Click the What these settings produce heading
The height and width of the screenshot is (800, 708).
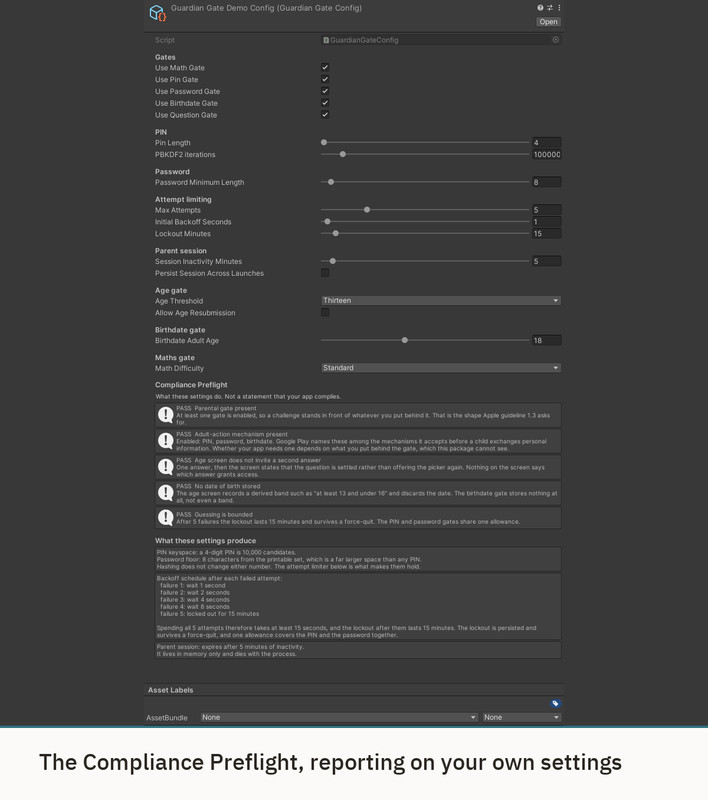point(206,540)
